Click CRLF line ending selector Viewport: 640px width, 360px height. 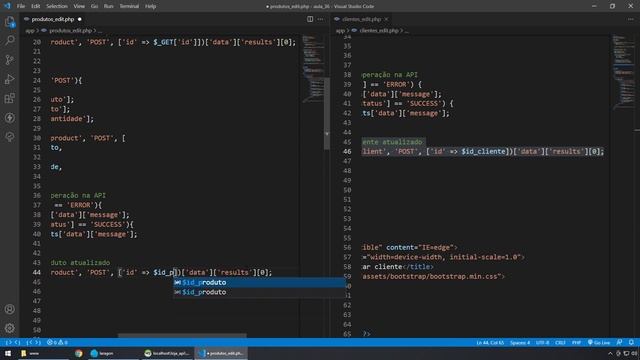tap(560, 342)
